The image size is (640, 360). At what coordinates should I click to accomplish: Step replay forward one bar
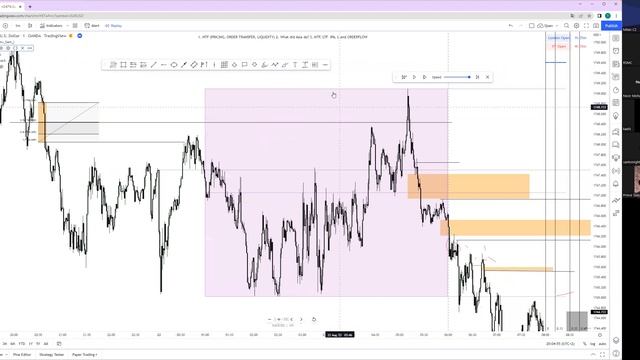coord(424,77)
